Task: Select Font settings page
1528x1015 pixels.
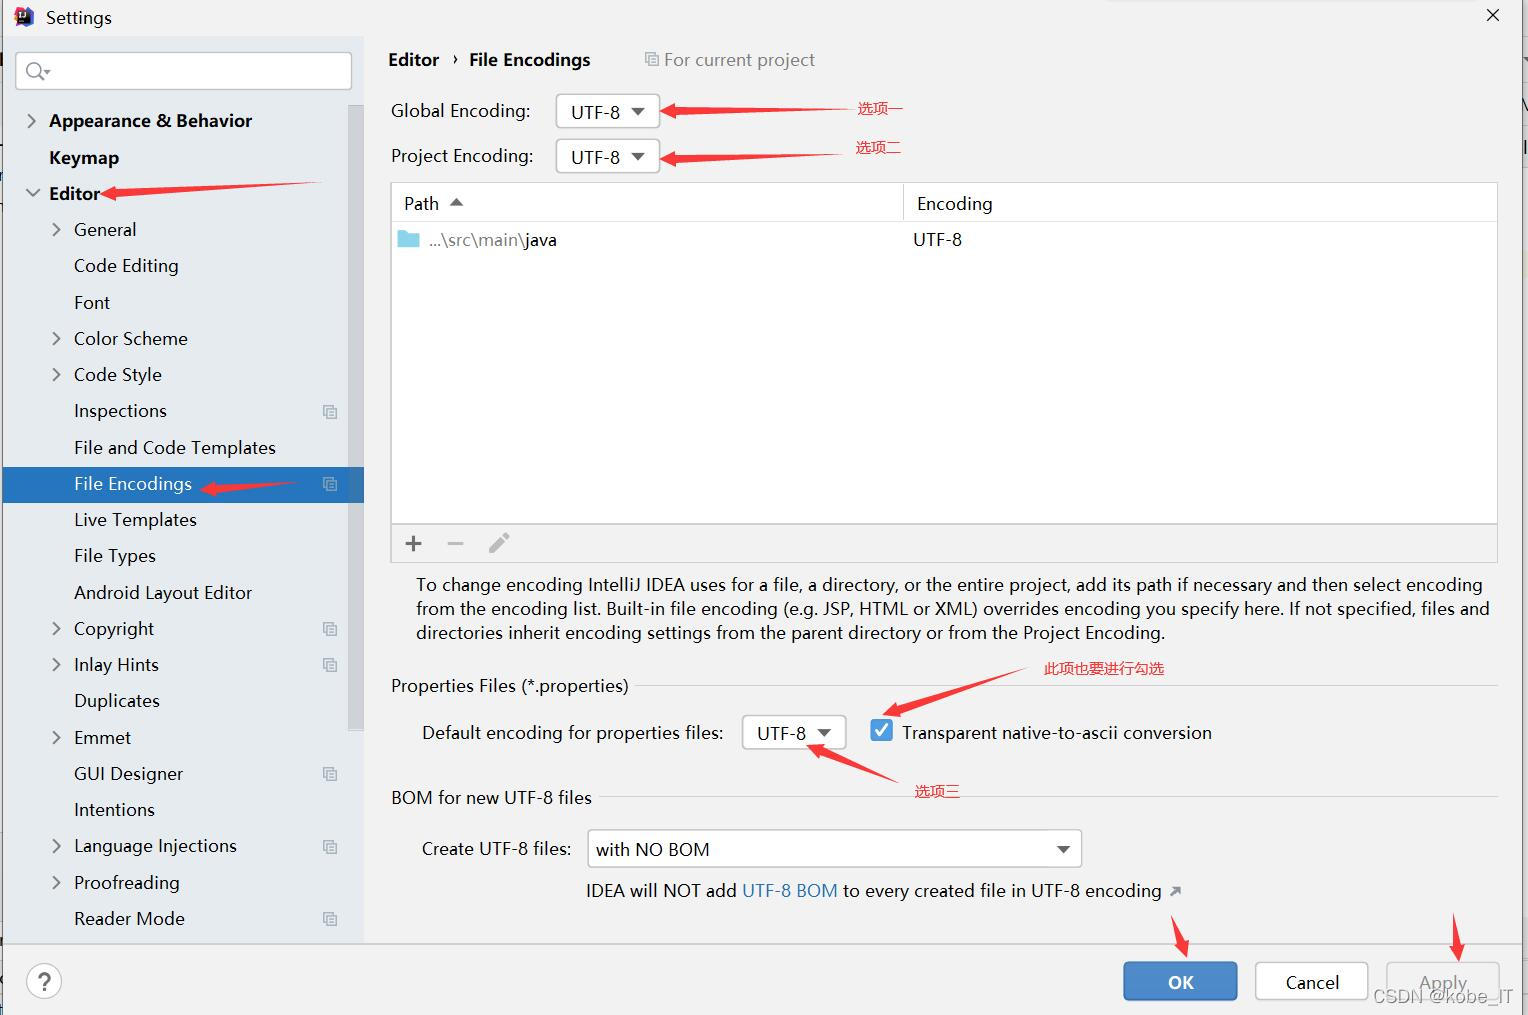Action: [92, 302]
